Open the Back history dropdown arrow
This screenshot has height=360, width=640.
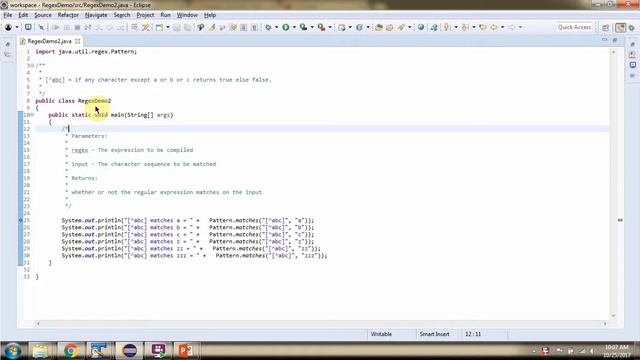click(502, 27)
